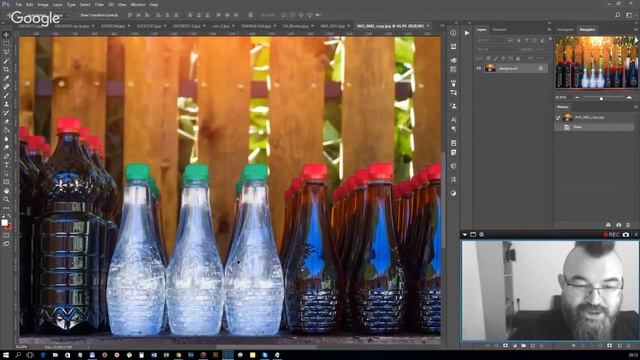
Task: Open the blend mode dropdown
Action: coord(497,49)
